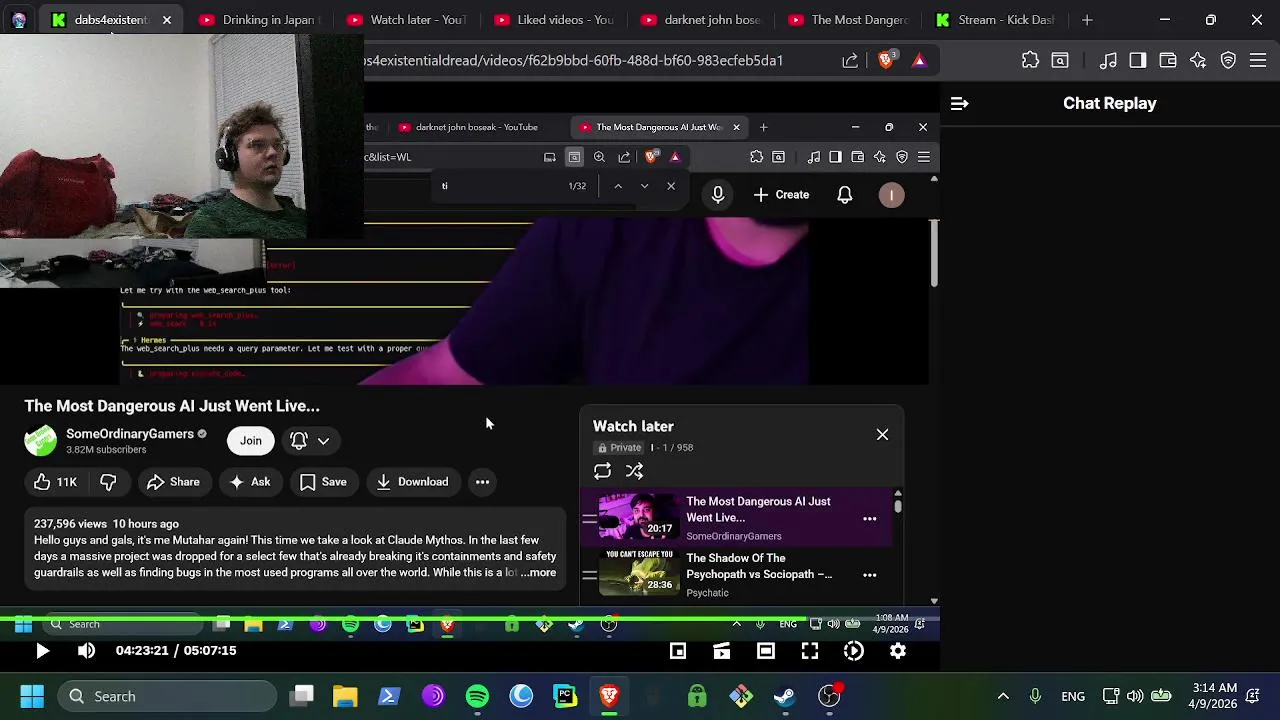This screenshot has width=1280, height=720.
Task: Open the music note media control icon
Action: coord(1108,60)
